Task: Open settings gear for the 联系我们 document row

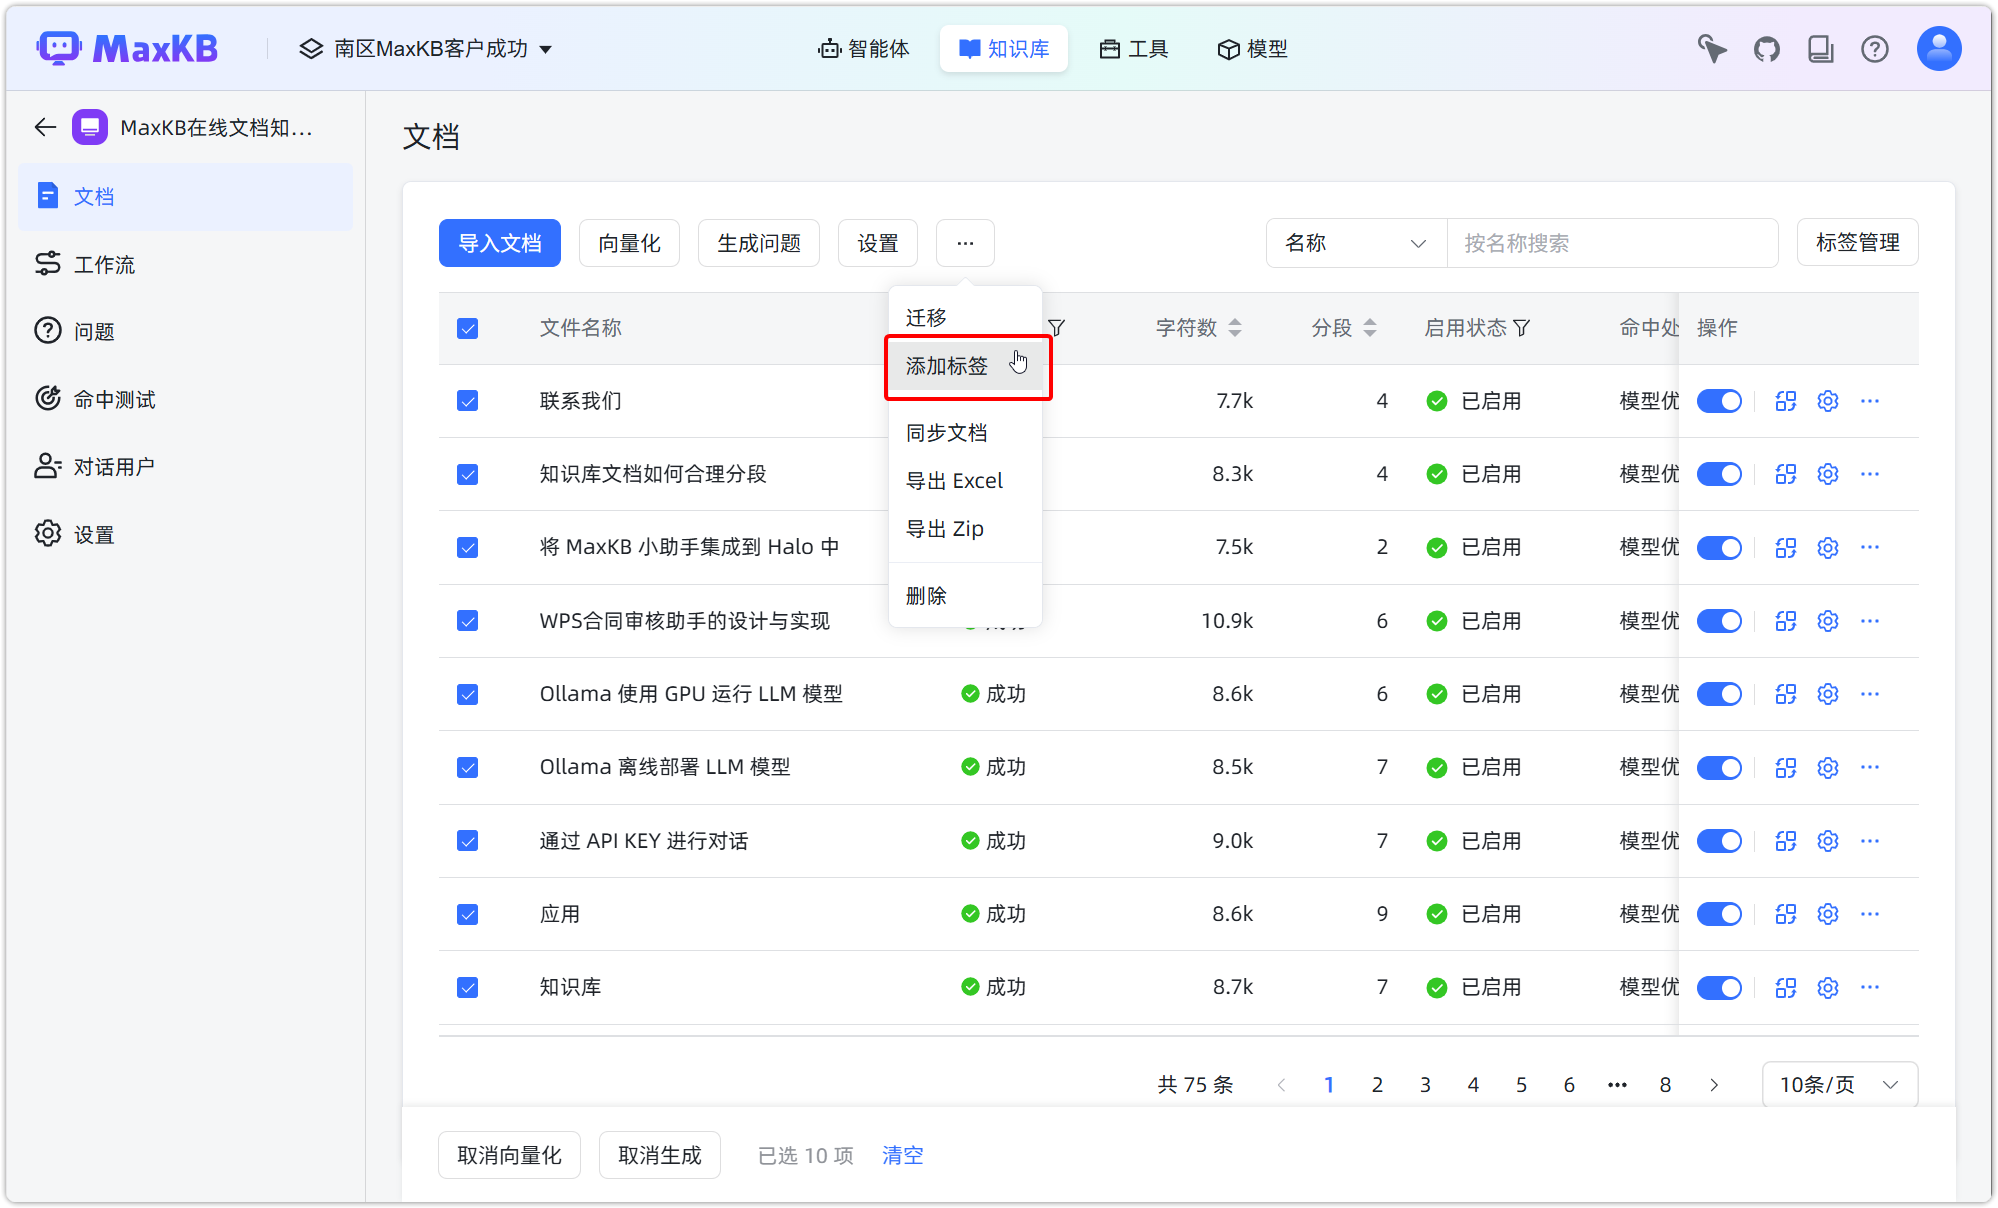Action: [x=1828, y=400]
